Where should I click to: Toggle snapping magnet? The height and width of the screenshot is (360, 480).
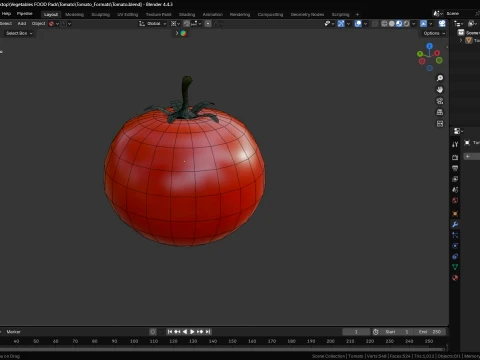pos(187,24)
